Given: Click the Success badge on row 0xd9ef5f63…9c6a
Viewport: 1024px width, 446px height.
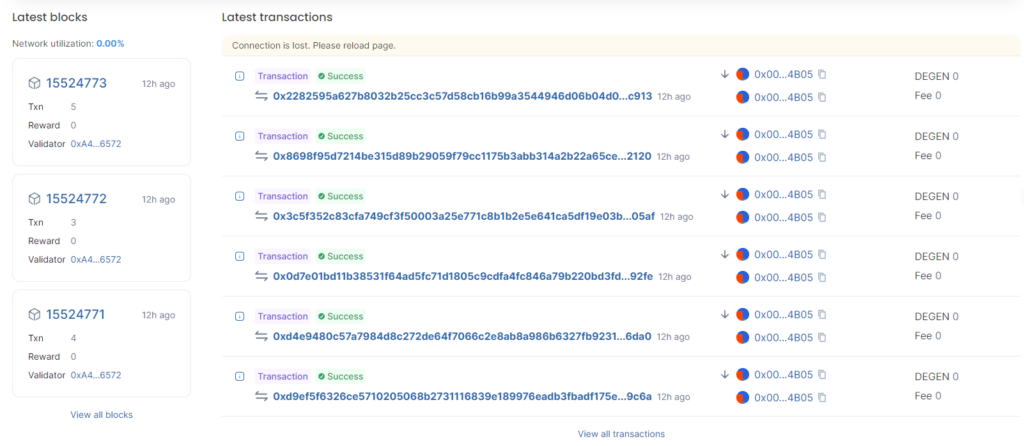Looking at the screenshot, I should pos(340,377).
